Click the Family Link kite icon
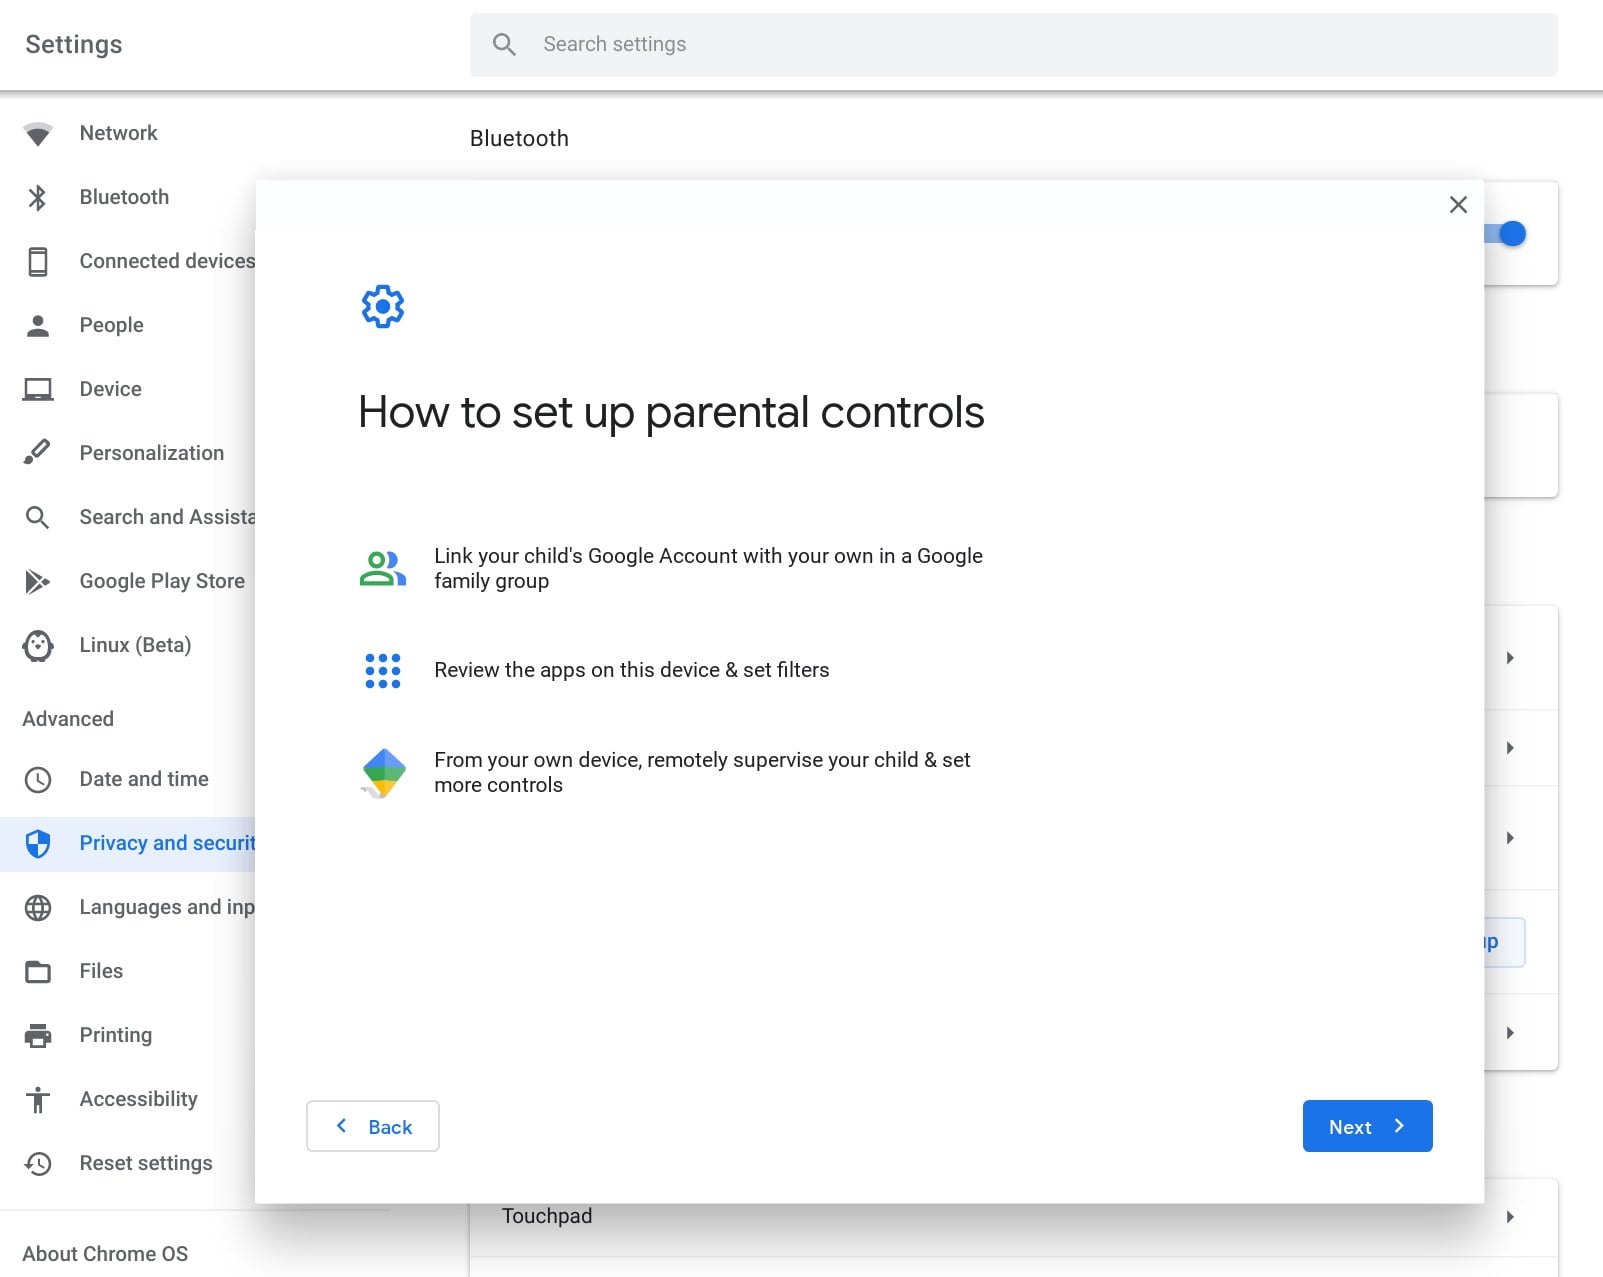This screenshot has width=1603, height=1277. 383,773
